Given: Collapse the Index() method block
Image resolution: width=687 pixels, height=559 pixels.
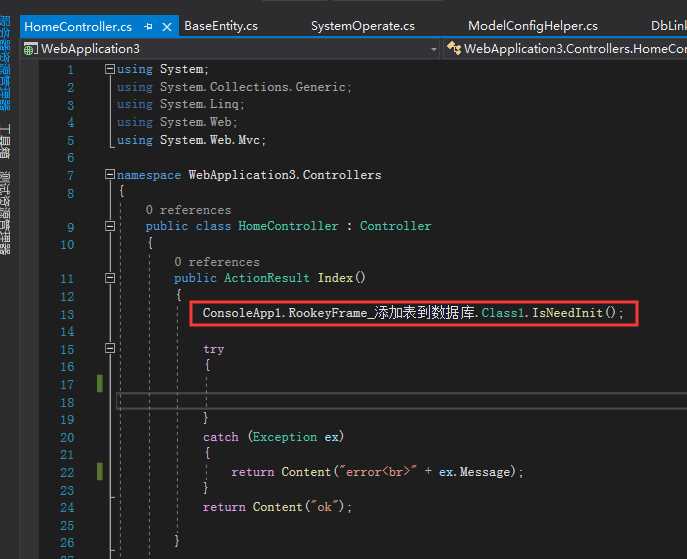Looking at the screenshot, I should pos(110,278).
